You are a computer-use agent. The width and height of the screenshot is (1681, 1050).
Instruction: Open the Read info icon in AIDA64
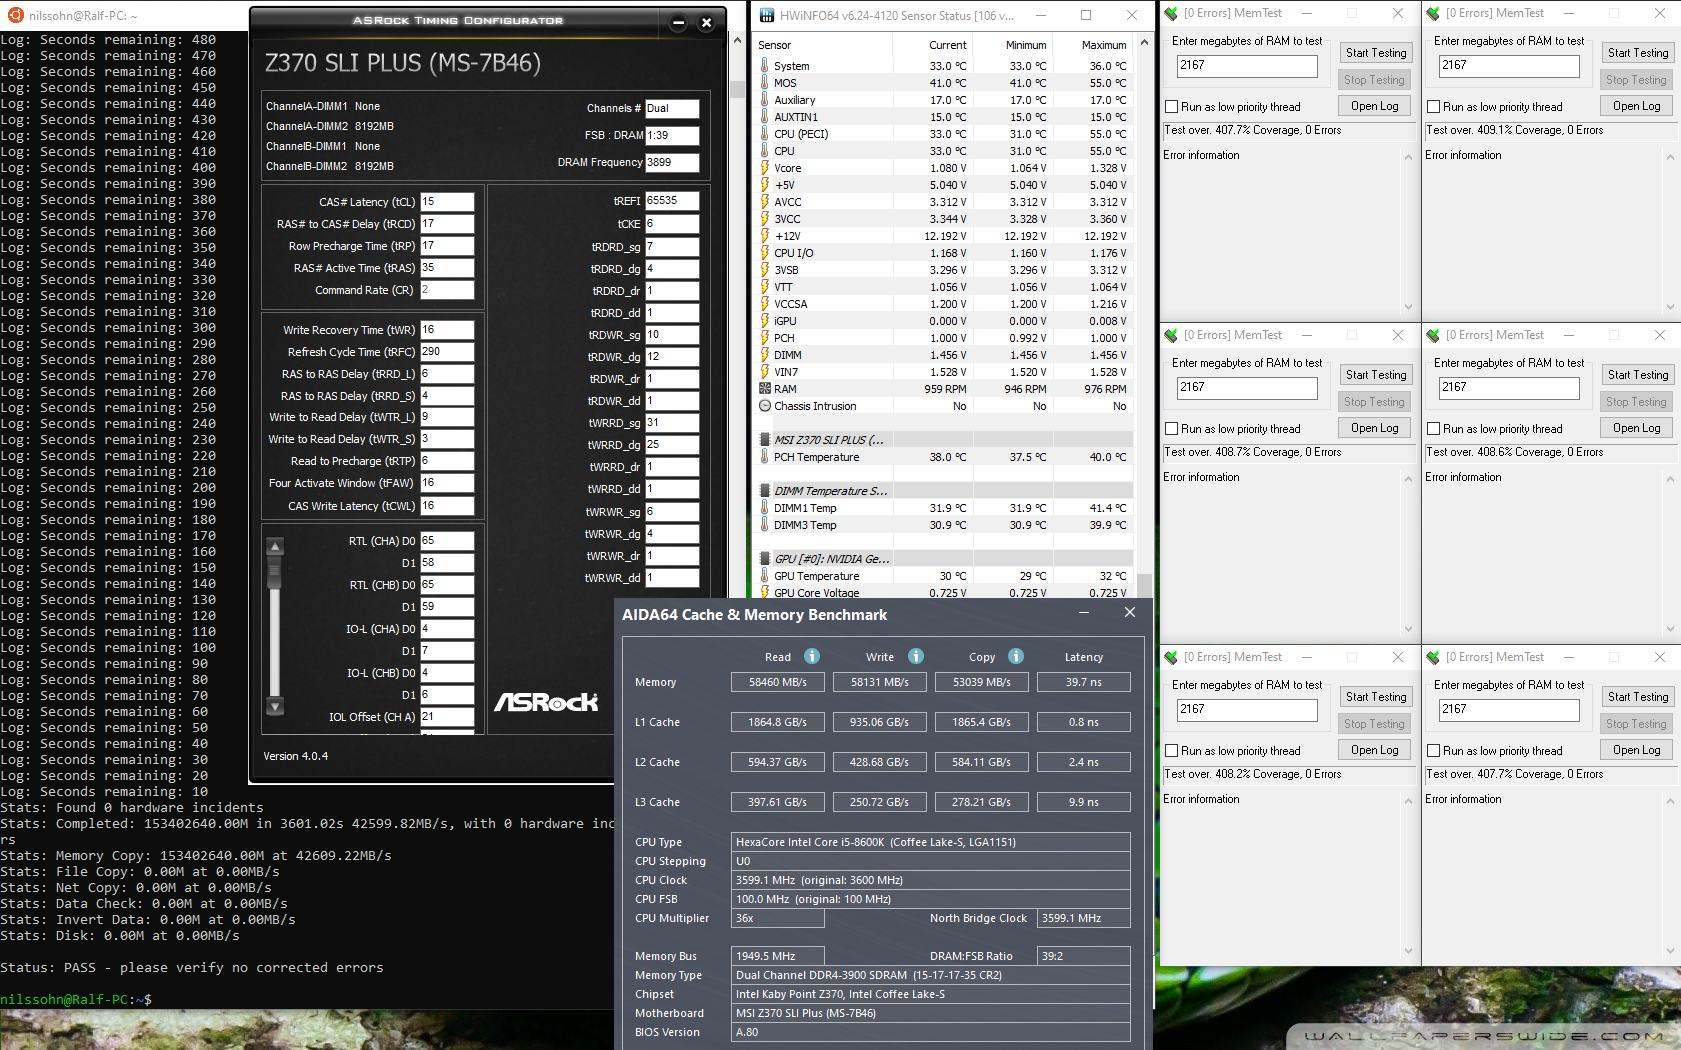[812, 656]
